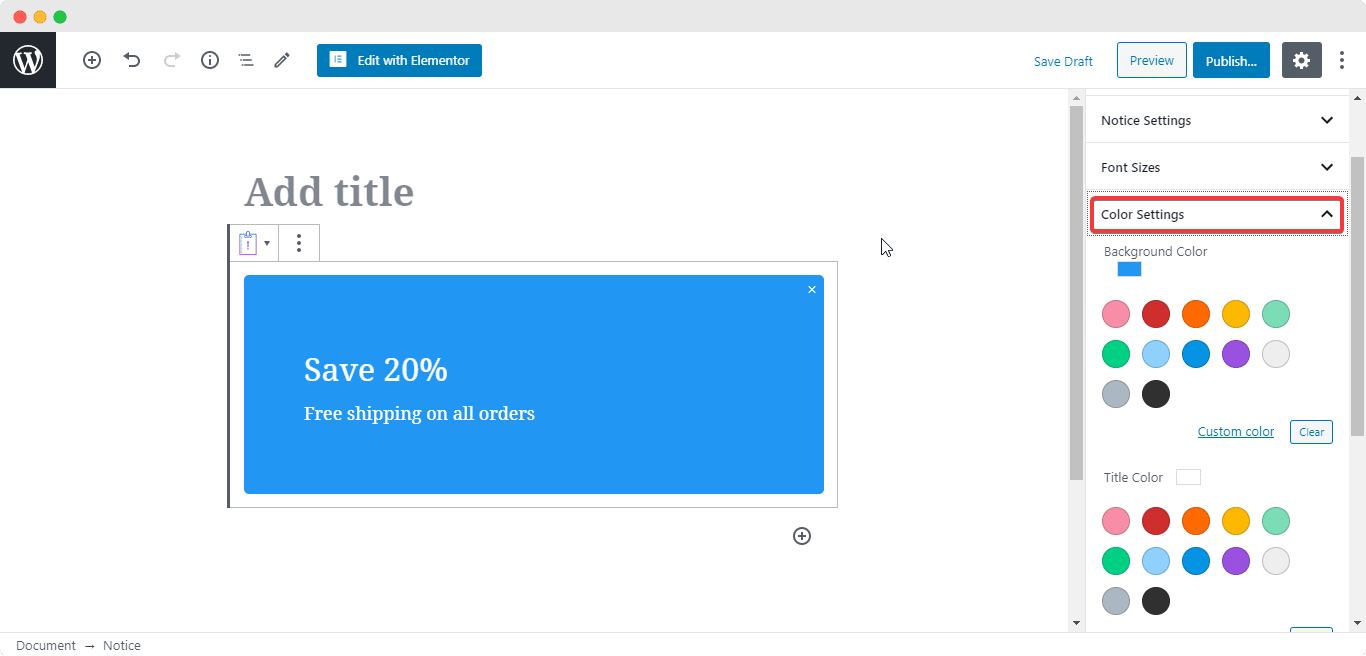Undo the last change
The width and height of the screenshot is (1366, 656).
point(132,60)
